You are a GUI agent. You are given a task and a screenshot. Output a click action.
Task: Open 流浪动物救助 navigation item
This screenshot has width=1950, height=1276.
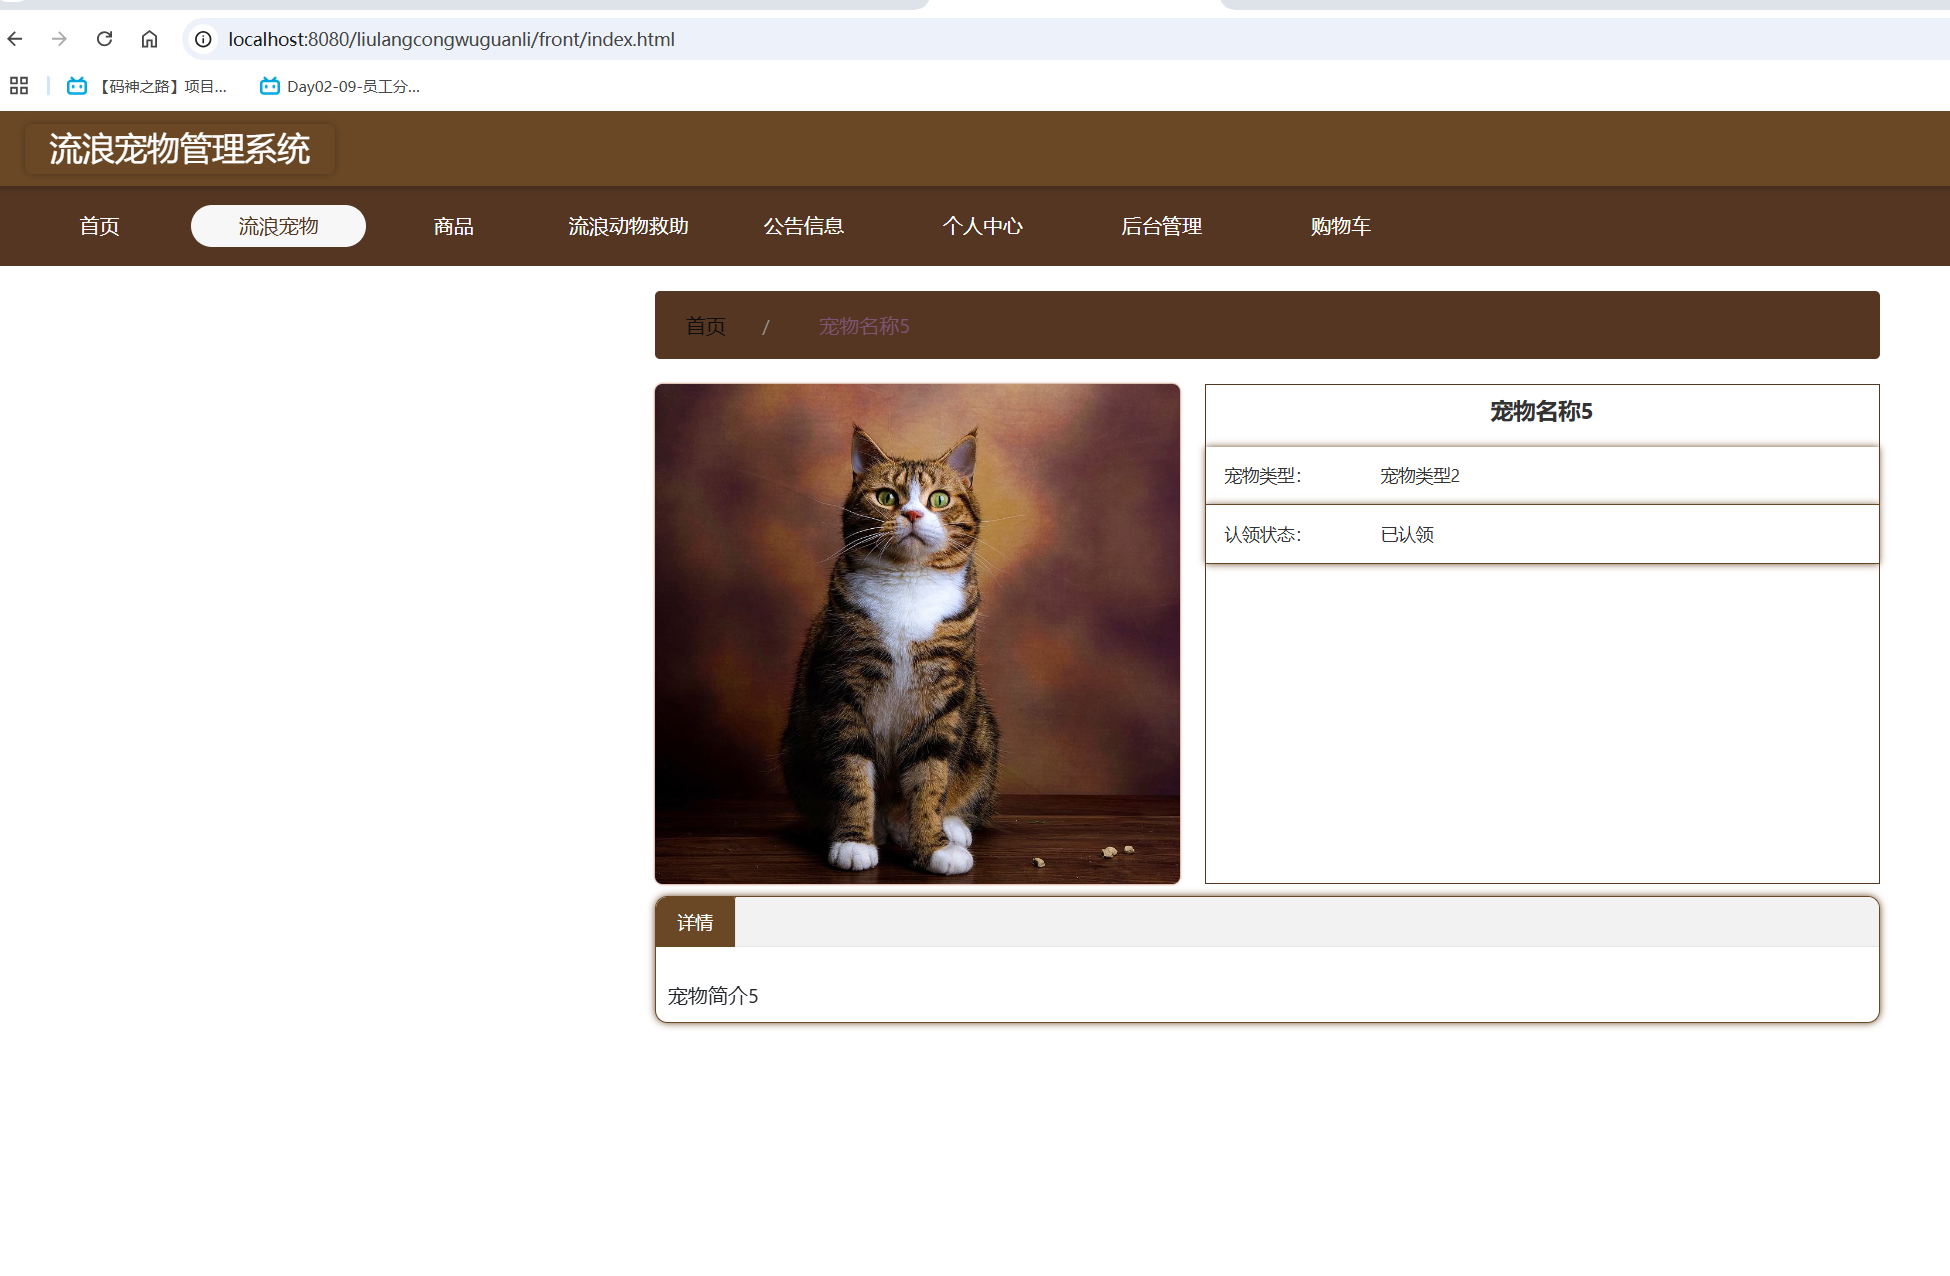[x=628, y=226]
